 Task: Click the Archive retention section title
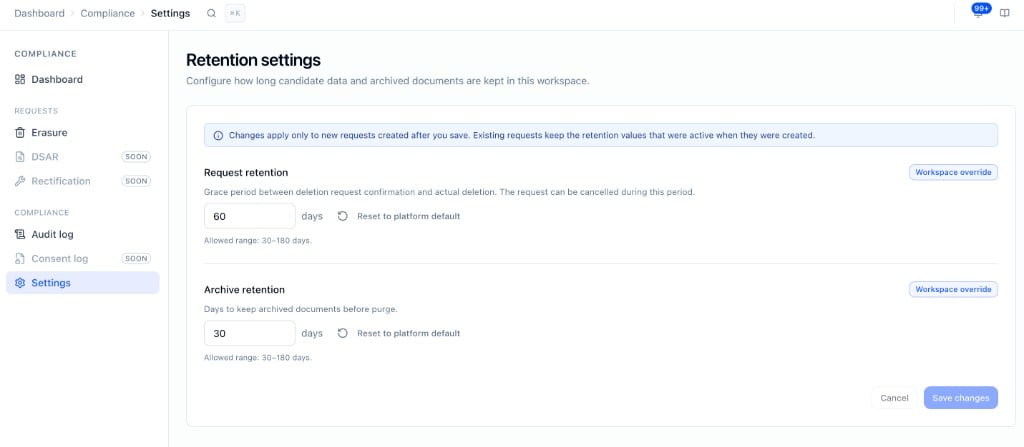click(x=244, y=290)
